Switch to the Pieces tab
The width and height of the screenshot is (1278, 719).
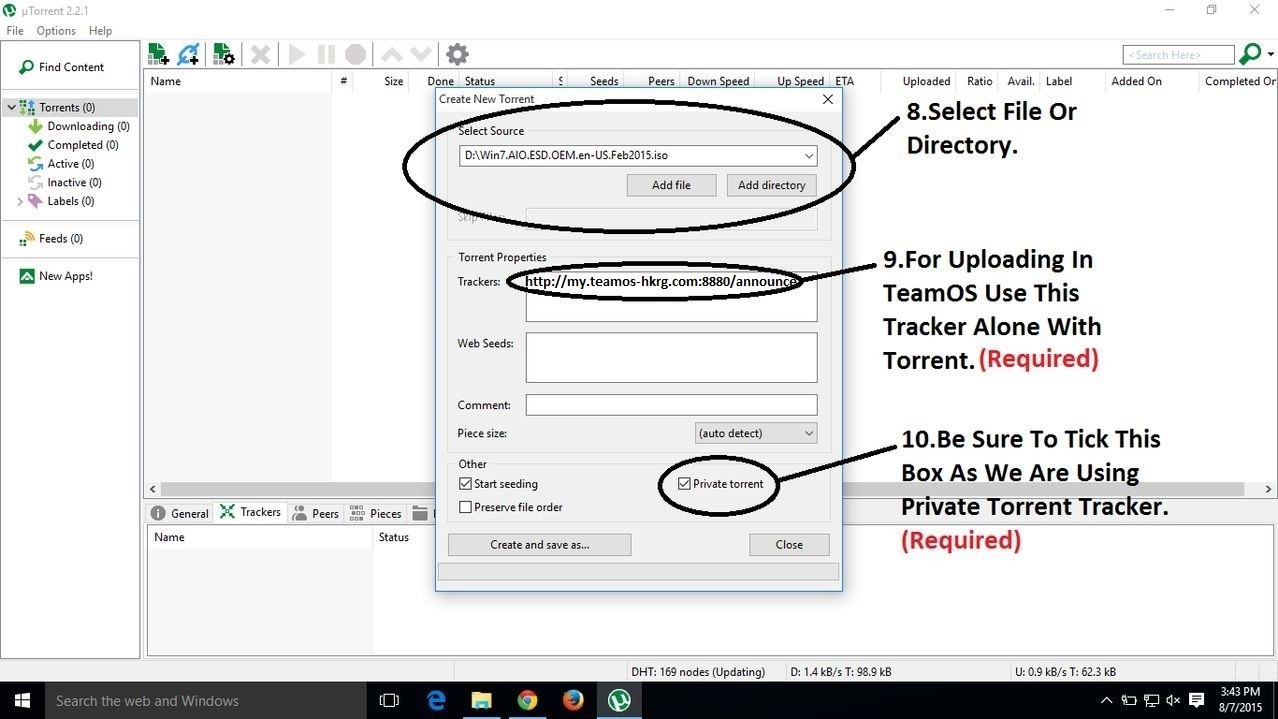375,513
